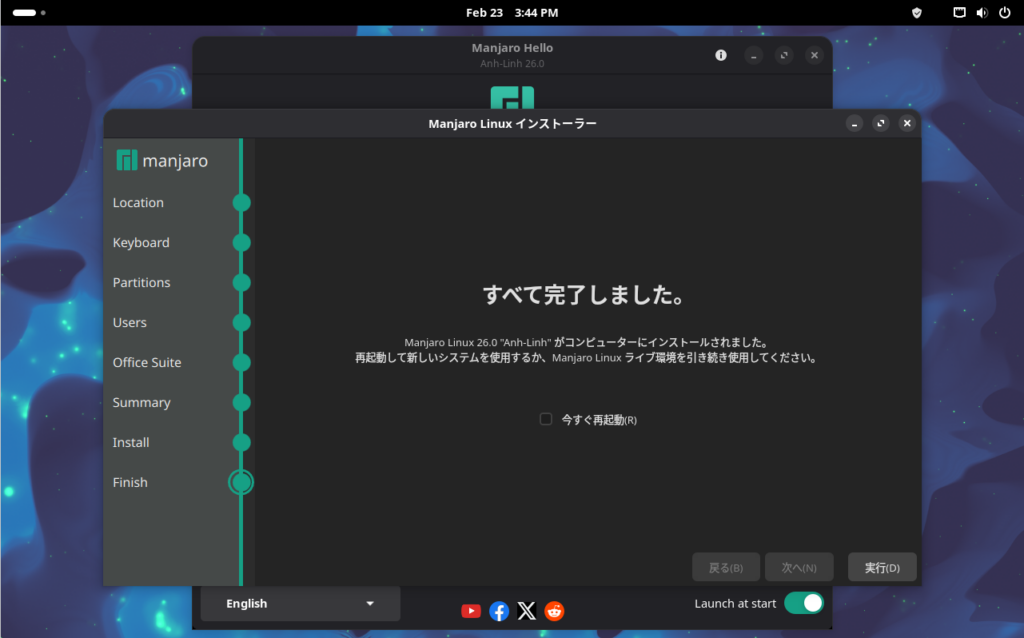Open the X (Twitter) icon link
The image size is (1024, 638).
pyautogui.click(x=527, y=611)
